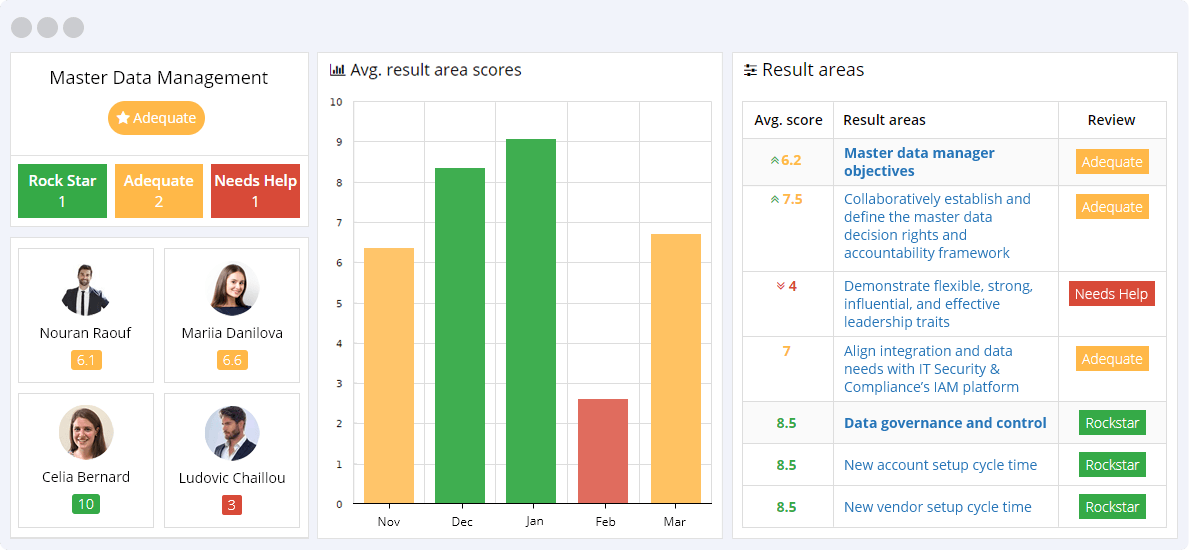This screenshot has height=550, width=1189.
Task: Click the name Mariia Danilova
Action: click(232, 333)
